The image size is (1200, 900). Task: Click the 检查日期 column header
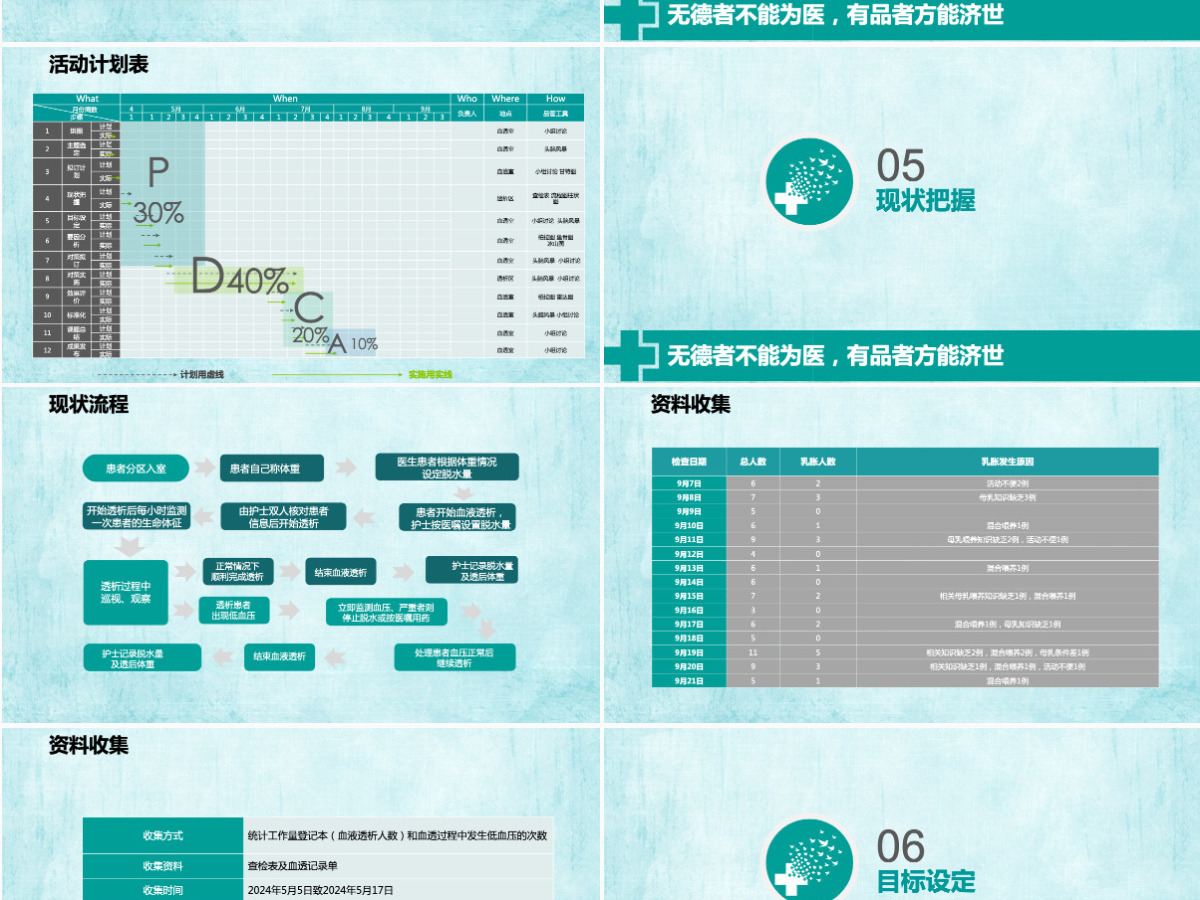689,462
